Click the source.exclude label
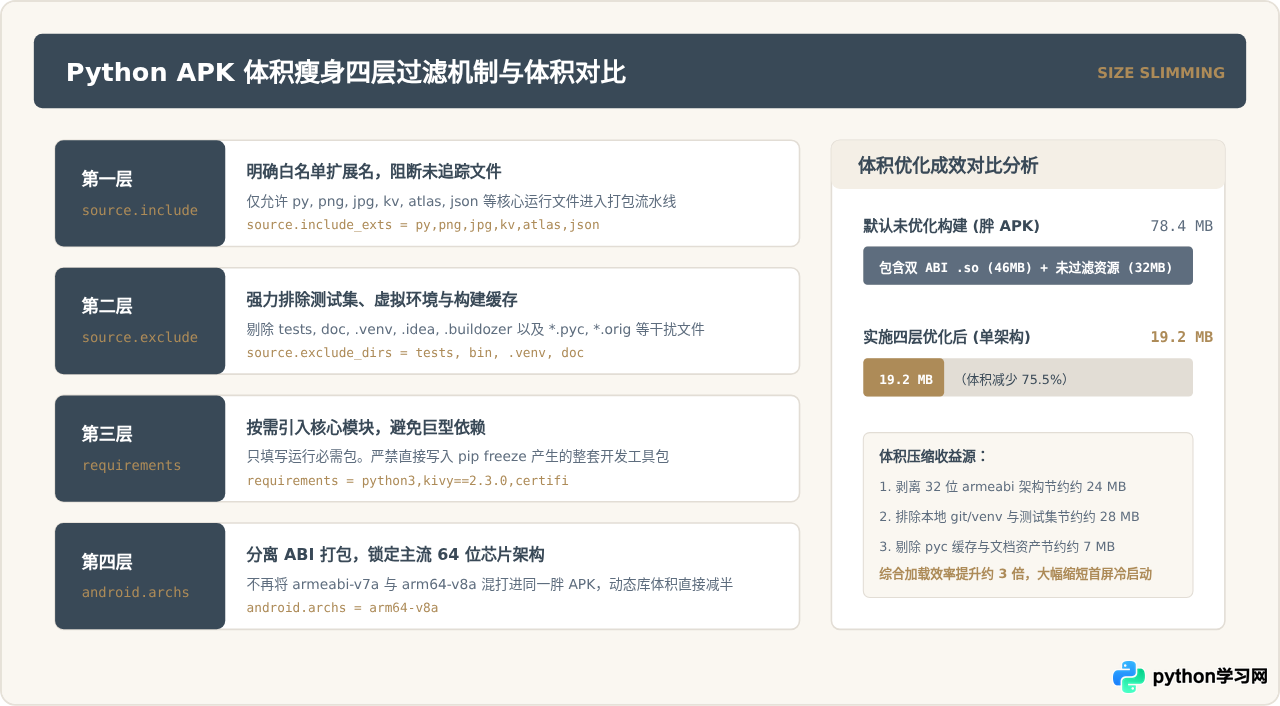The image size is (1280, 706). pyautogui.click(x=140, y=337)
